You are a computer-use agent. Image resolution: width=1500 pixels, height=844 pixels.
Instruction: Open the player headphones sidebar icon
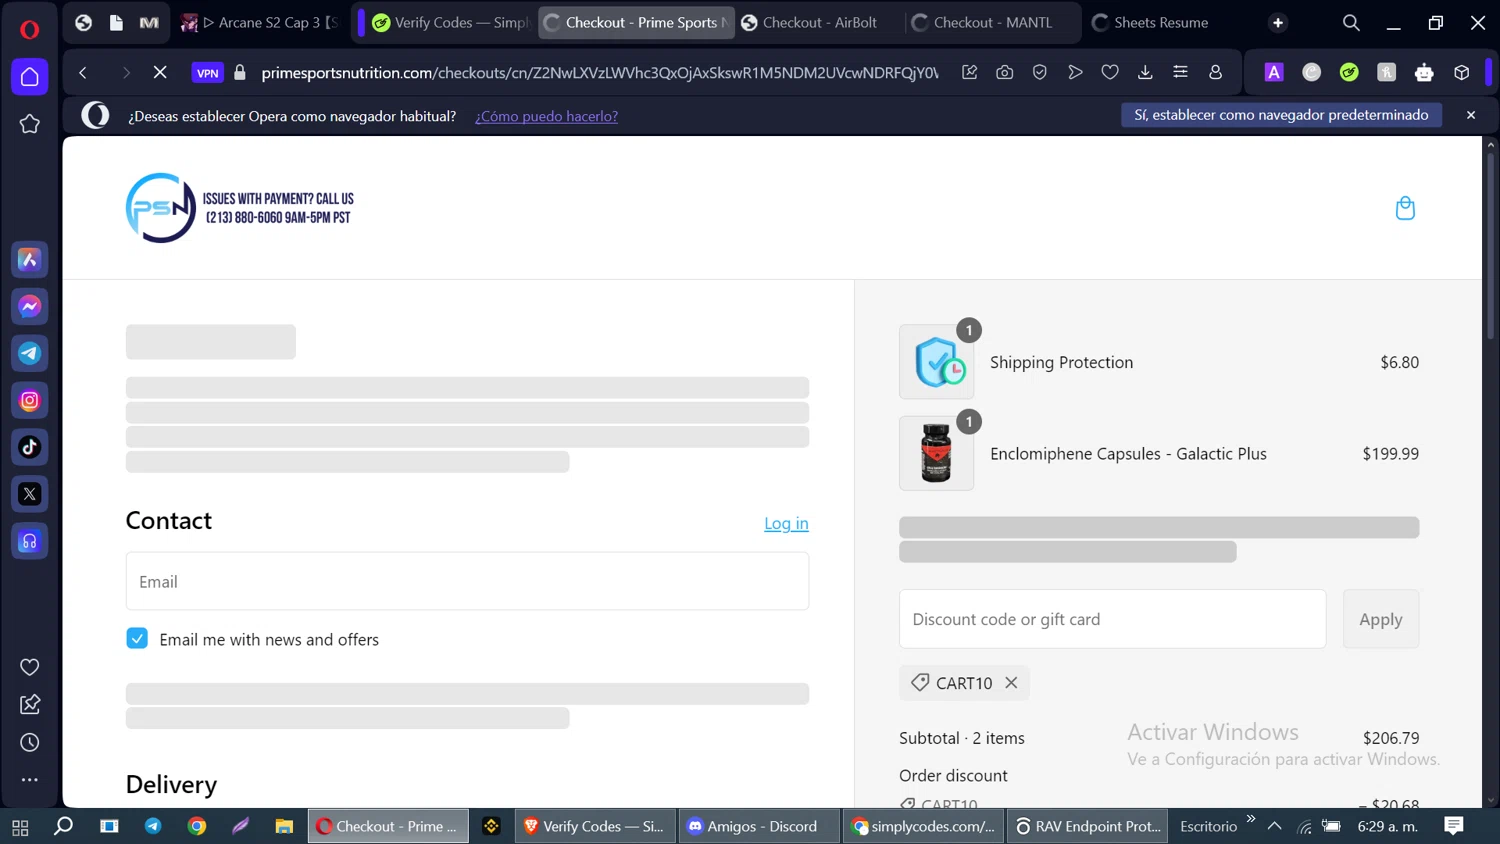(30, 541)
